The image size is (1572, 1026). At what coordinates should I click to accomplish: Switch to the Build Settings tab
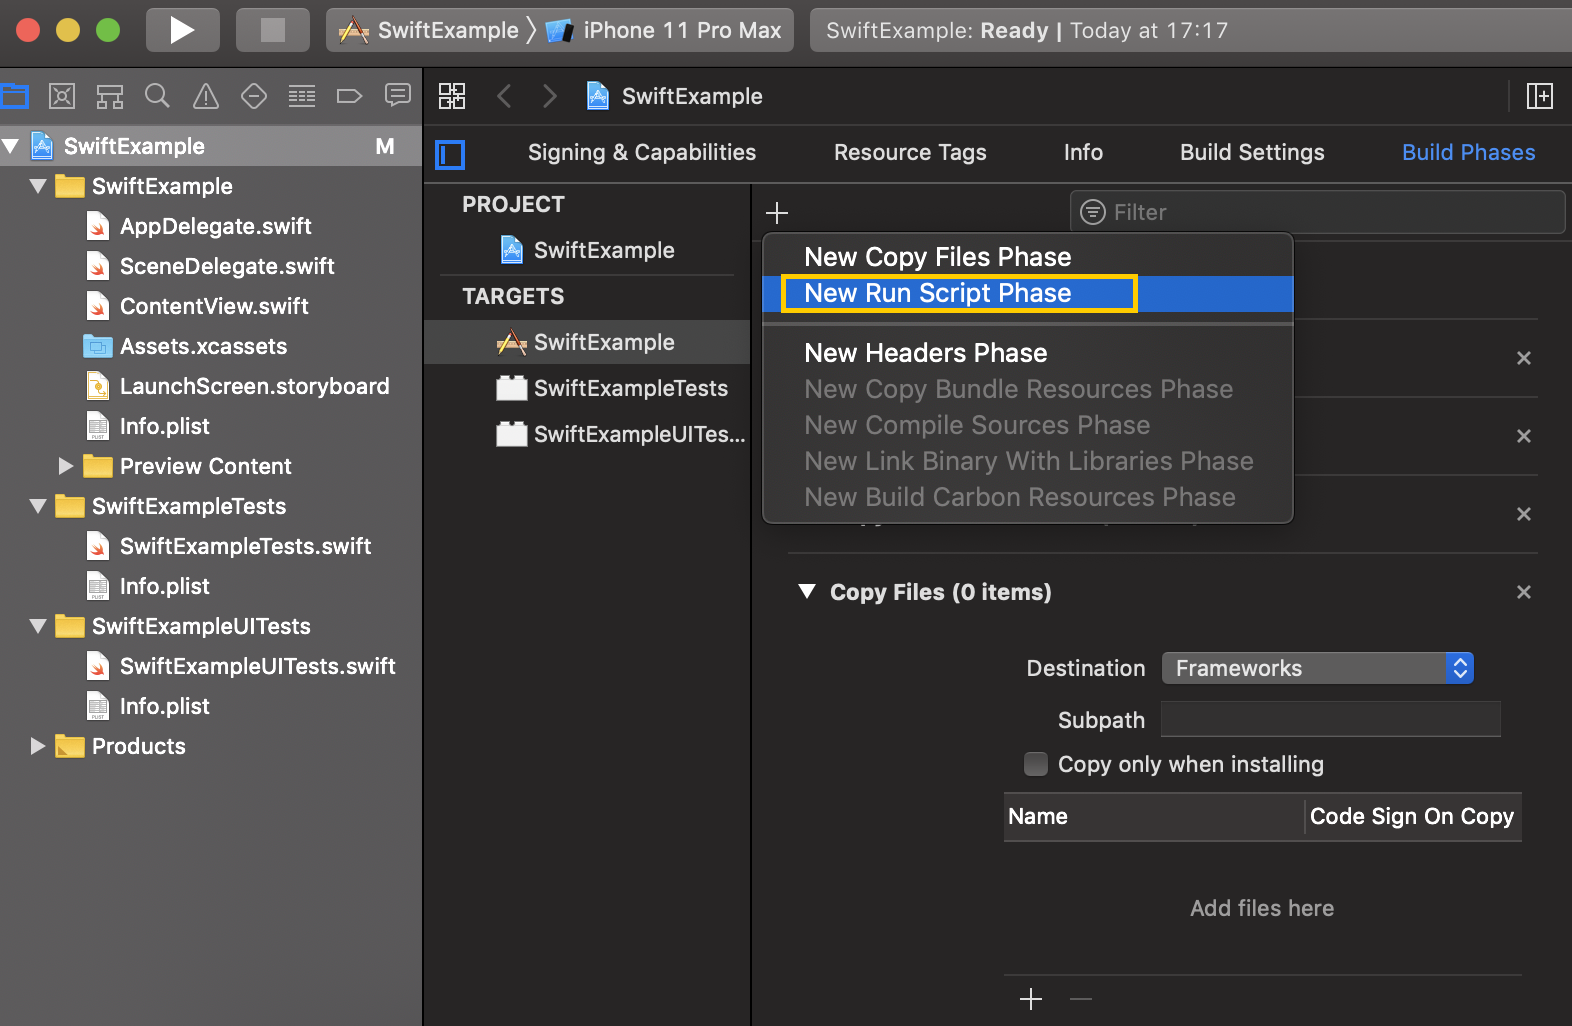pos(1251,152)
